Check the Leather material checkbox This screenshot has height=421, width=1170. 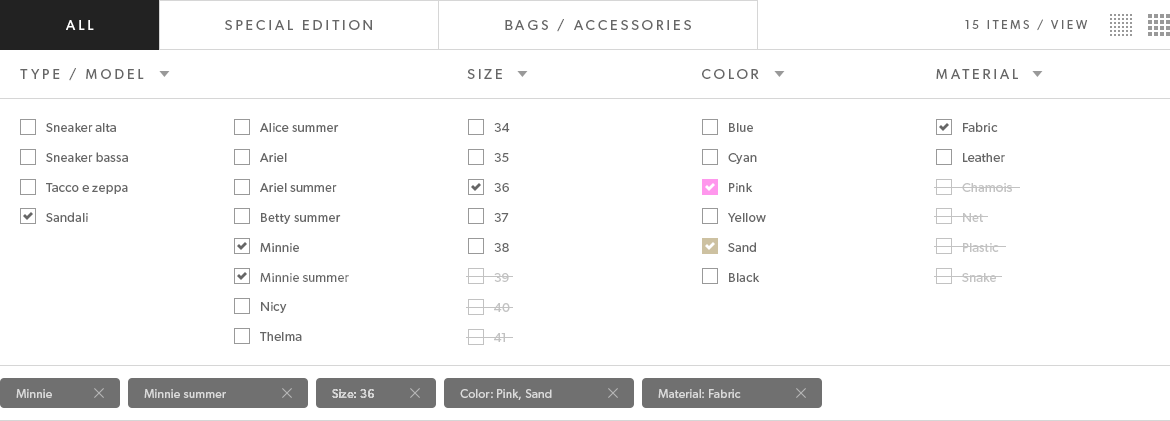(944, 157)
